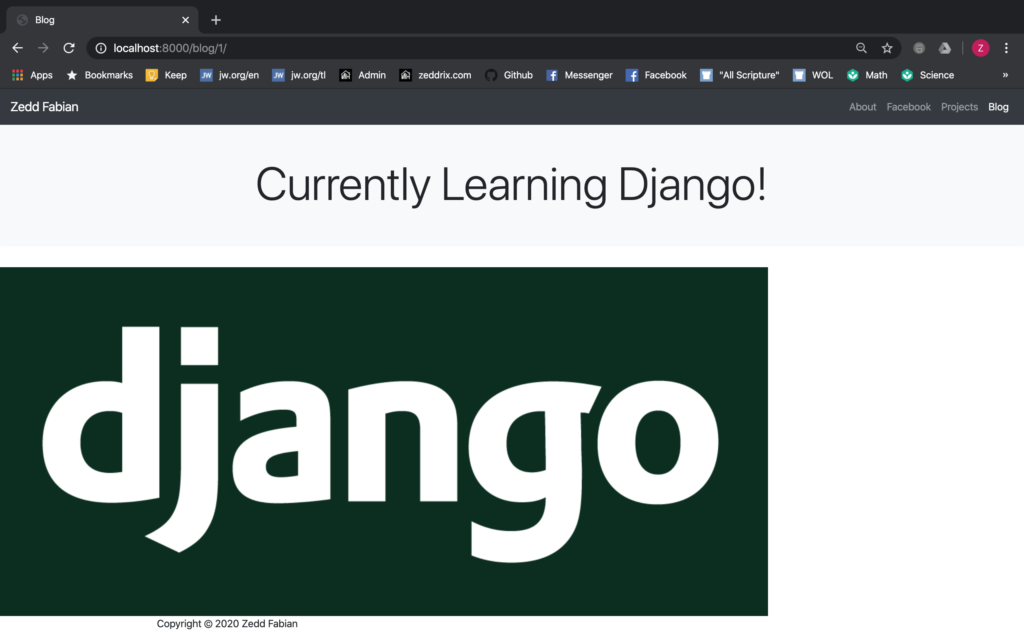Open the "All Scripture" bookmark

click(739, 75)
